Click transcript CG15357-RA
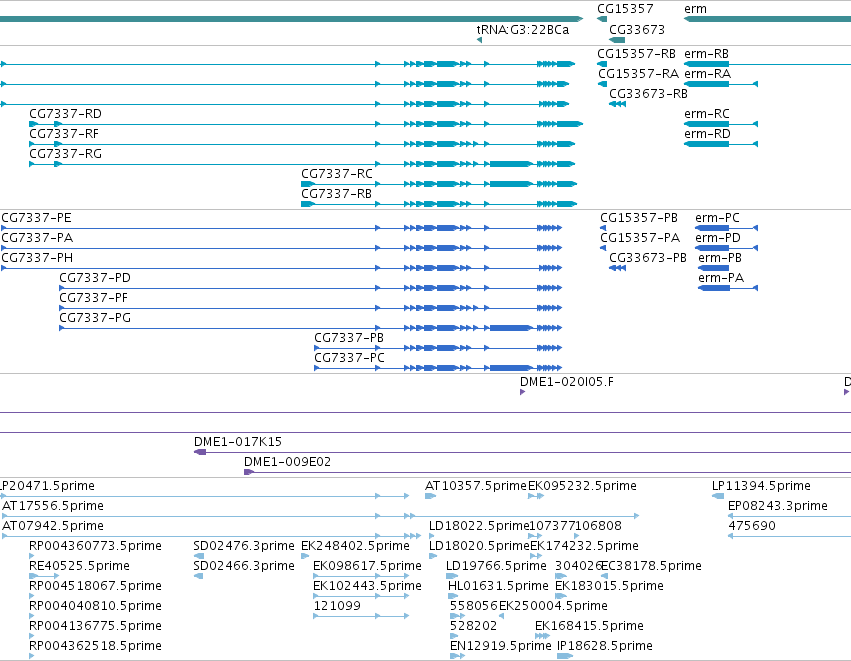 point(638,74)
